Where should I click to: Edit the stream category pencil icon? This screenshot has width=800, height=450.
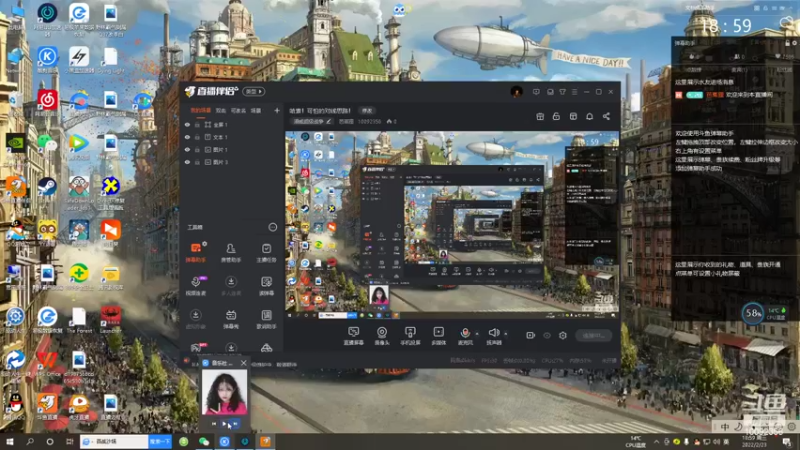(329, 121)
